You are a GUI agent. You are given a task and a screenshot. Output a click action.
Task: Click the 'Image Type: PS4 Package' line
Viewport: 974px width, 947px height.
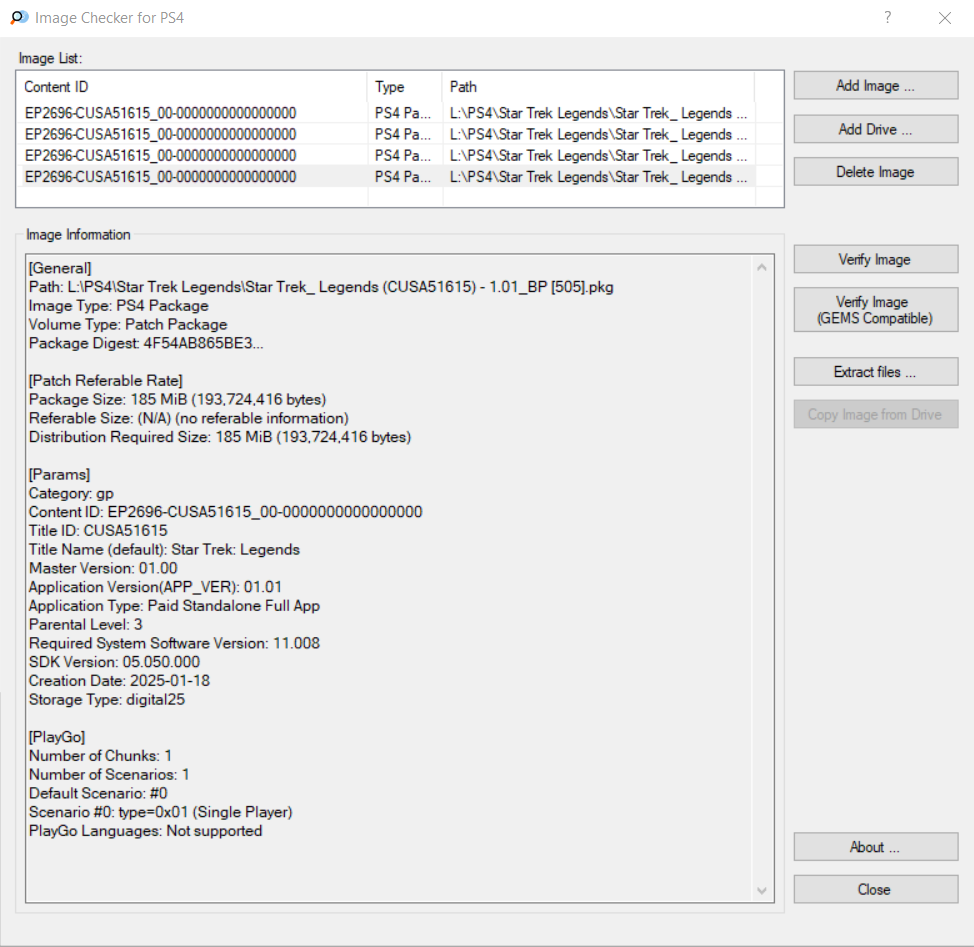pos(119,306)
